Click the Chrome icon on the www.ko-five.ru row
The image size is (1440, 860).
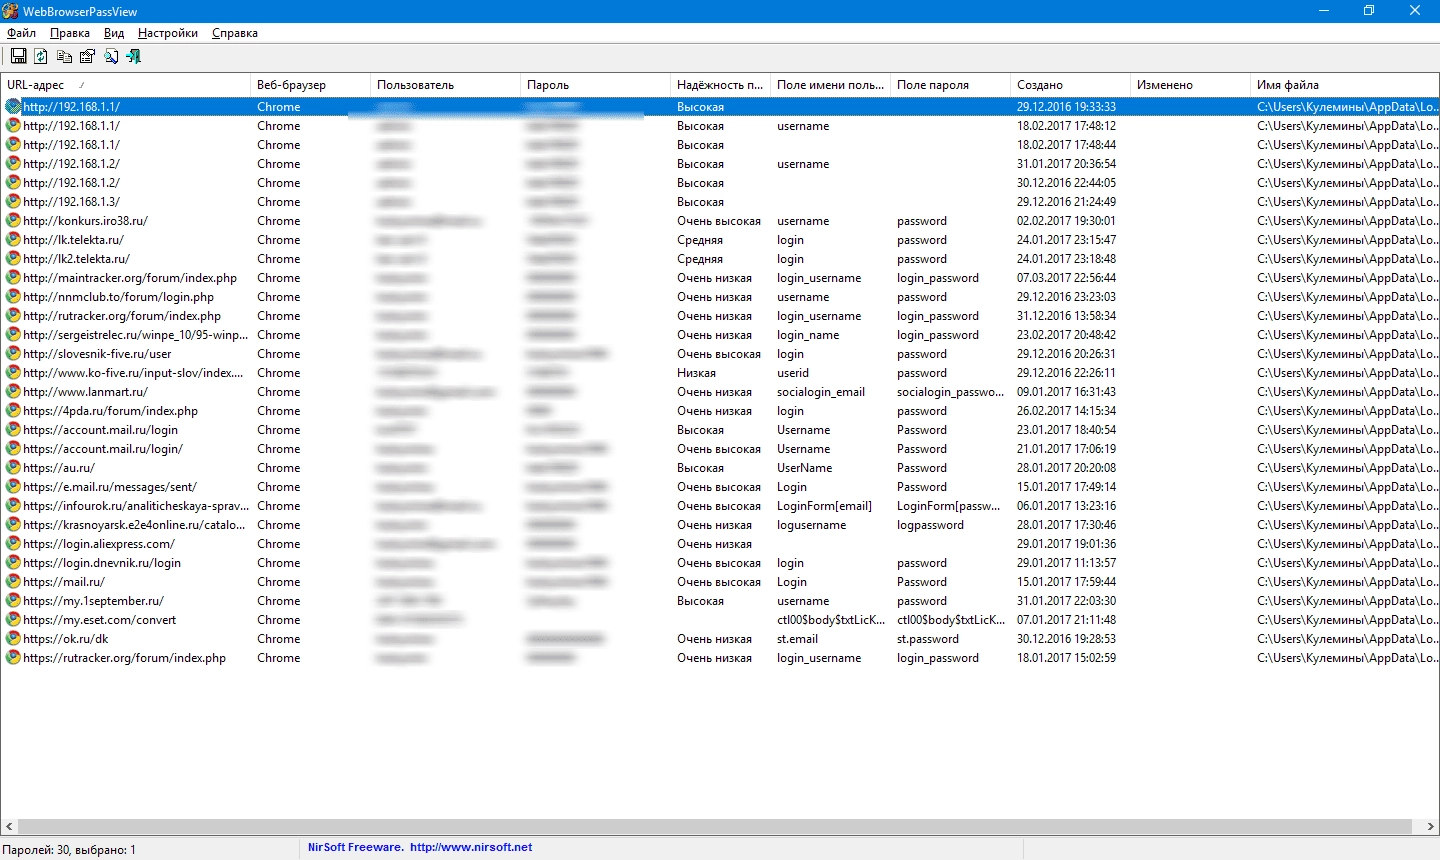[13, 373]
